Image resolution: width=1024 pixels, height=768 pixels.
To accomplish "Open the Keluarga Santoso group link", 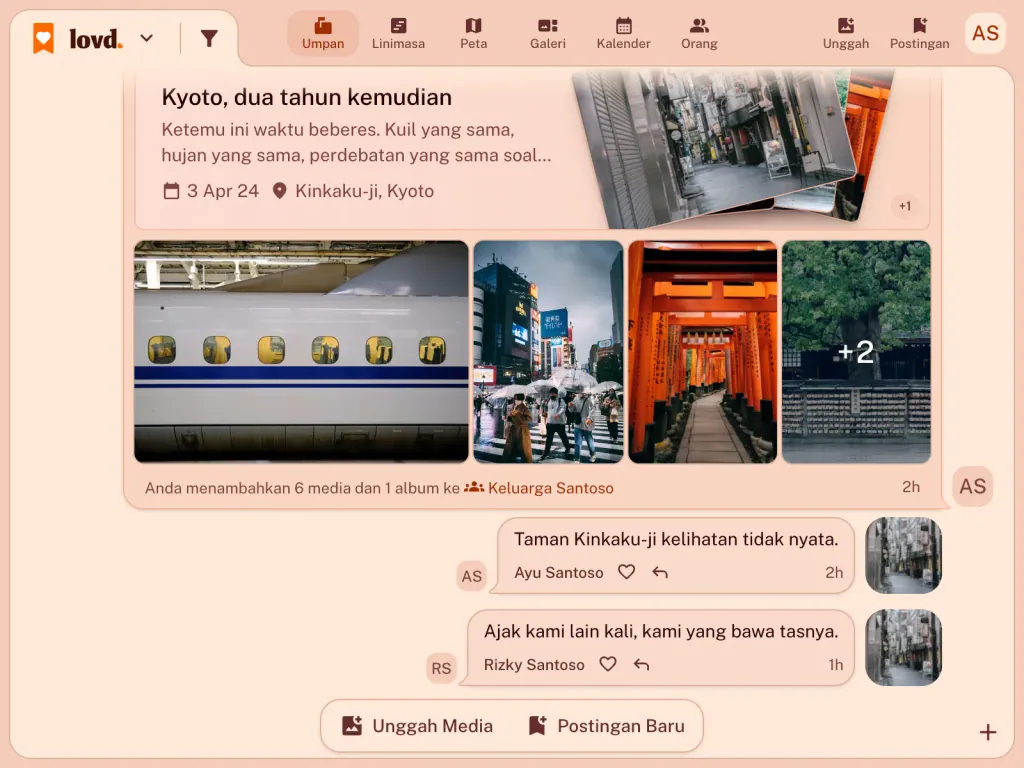I will (539, 488).
